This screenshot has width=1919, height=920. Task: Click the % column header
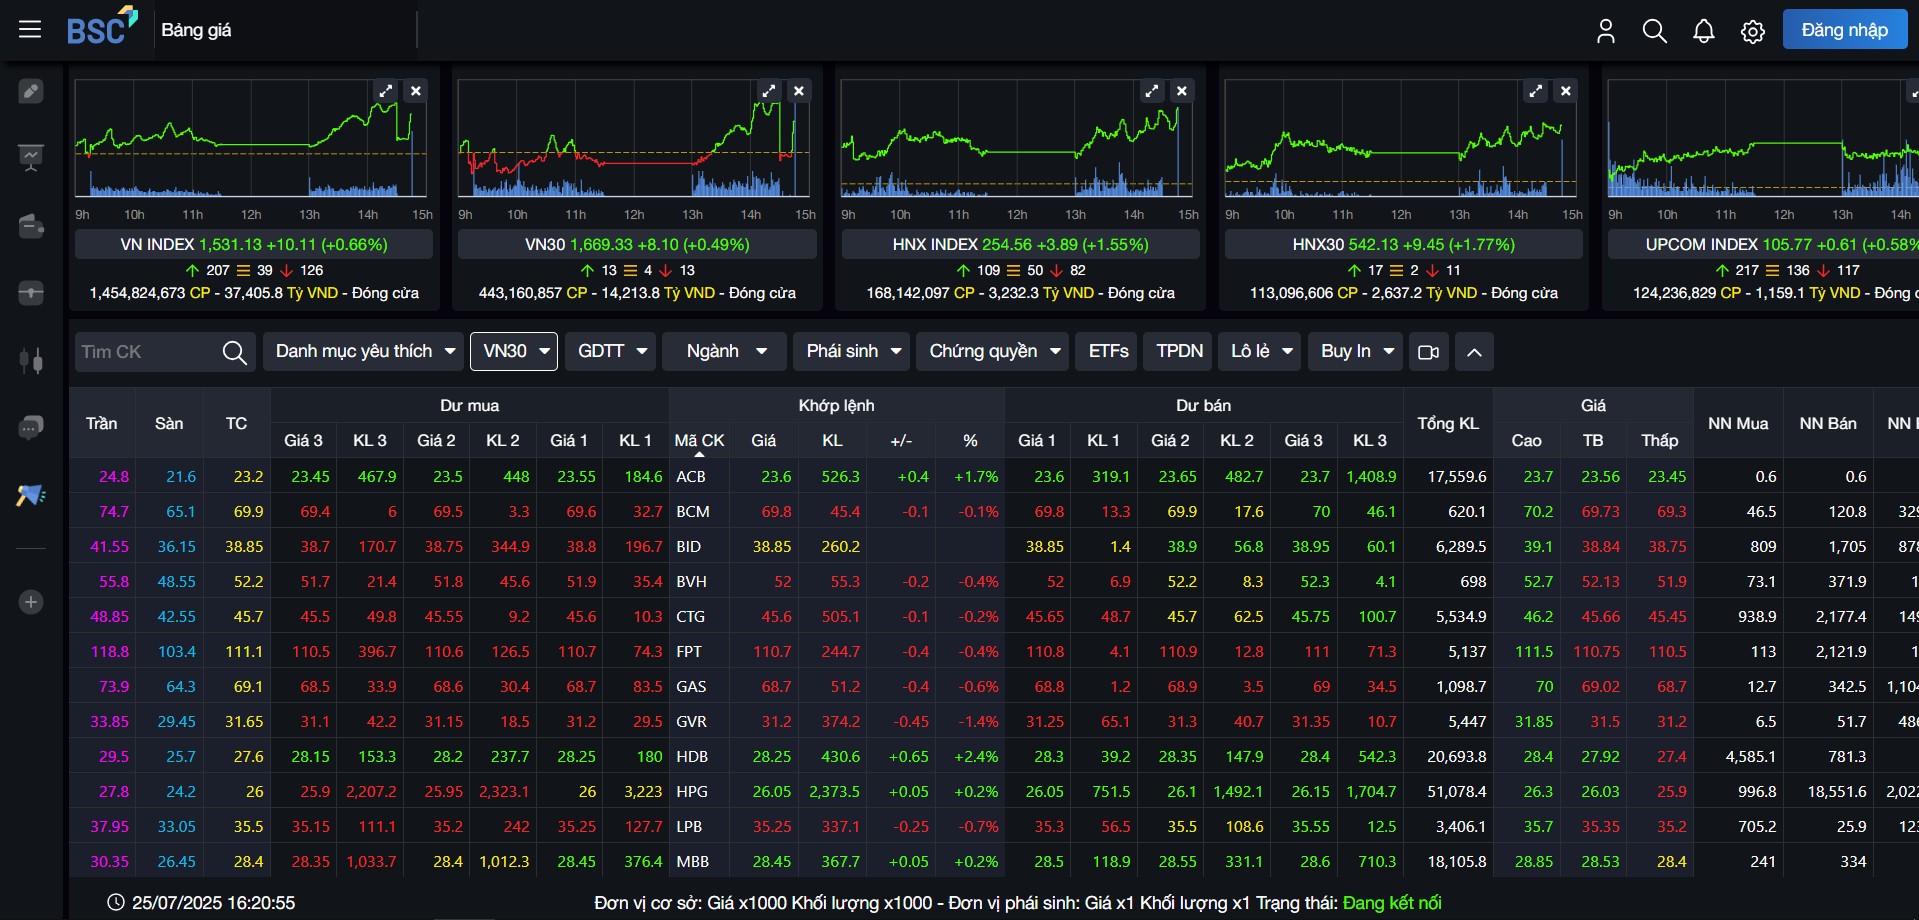[x=970, y=441]
